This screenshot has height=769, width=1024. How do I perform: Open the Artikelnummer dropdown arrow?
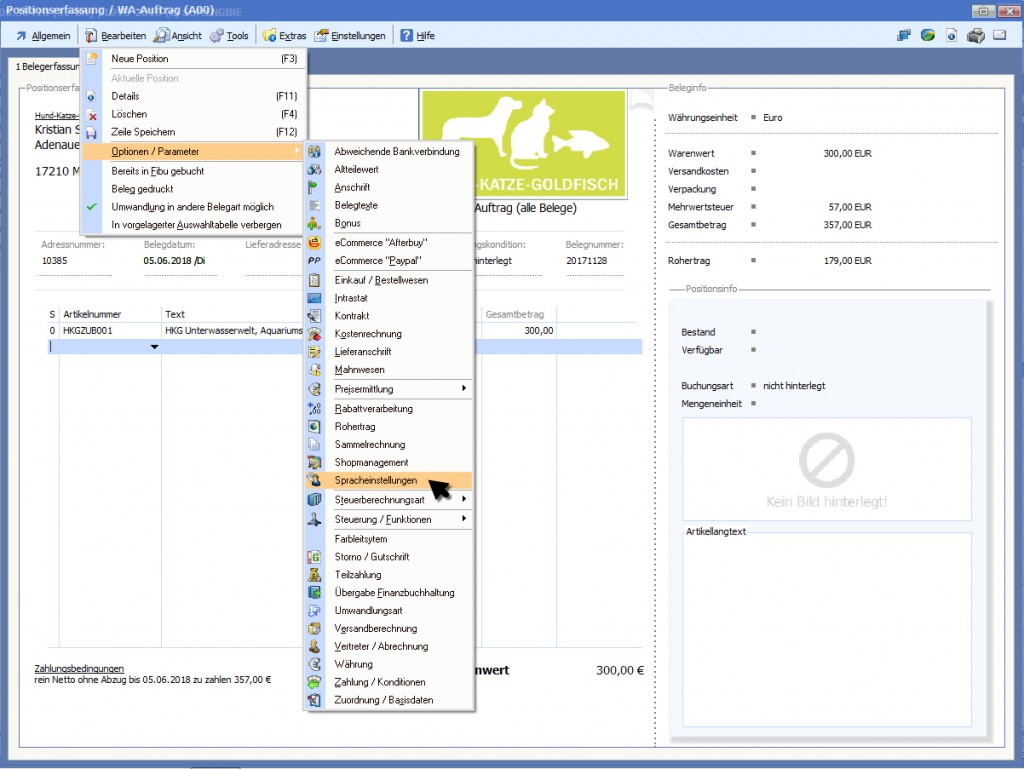coord(154,347)
